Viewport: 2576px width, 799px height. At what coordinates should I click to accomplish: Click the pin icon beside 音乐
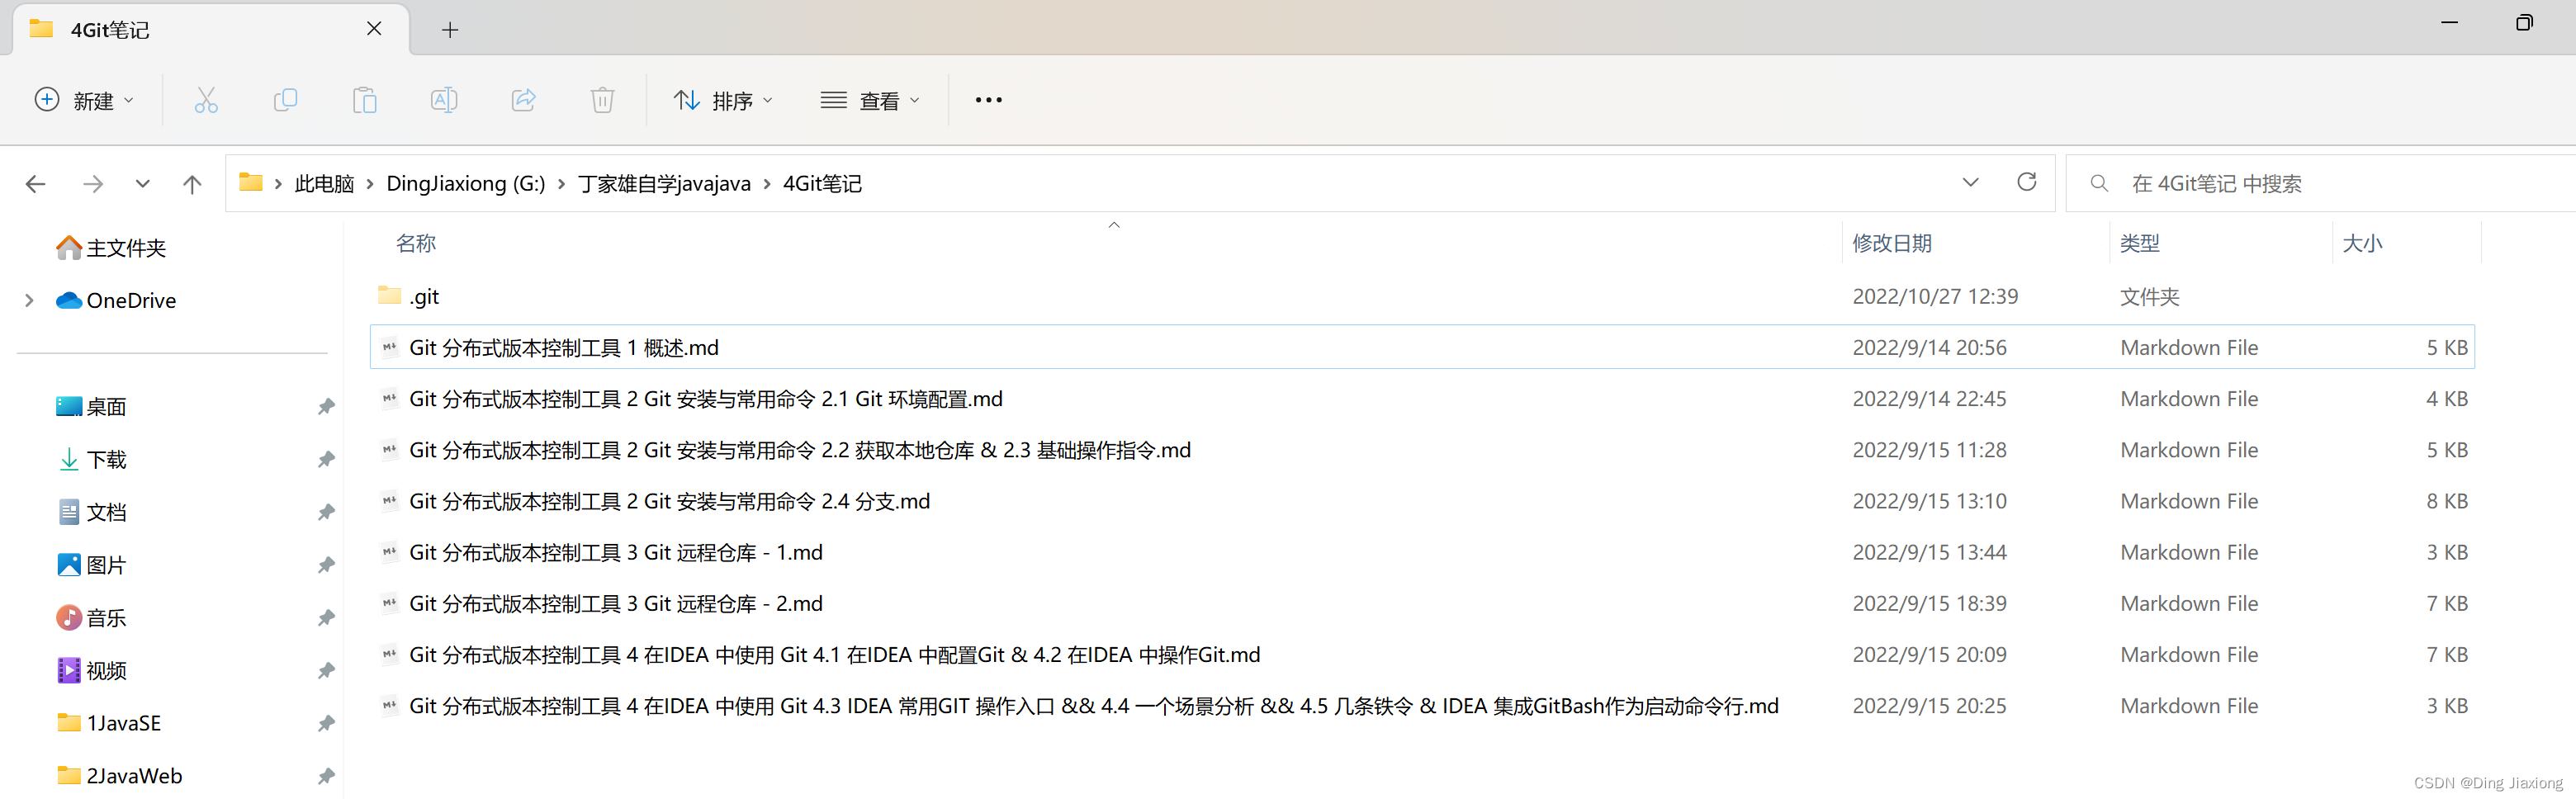[326, 618]
